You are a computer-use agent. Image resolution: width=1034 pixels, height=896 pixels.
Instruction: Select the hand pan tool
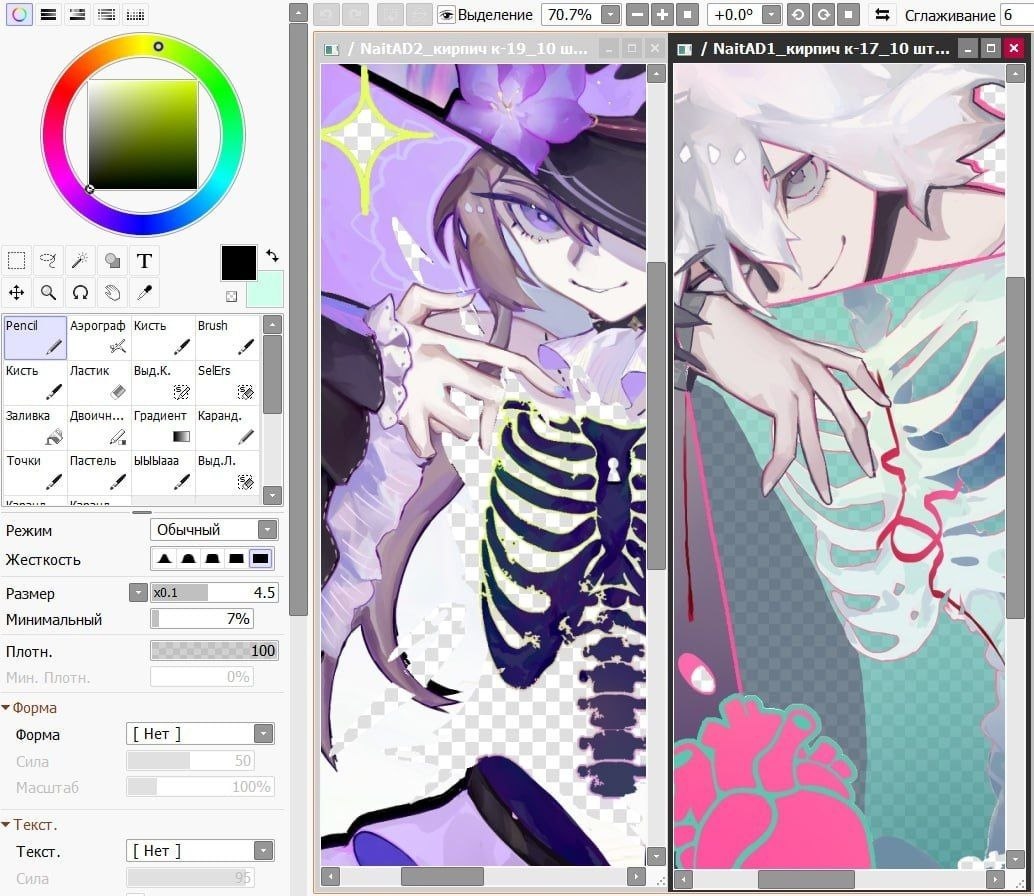[x=112, y=293]
